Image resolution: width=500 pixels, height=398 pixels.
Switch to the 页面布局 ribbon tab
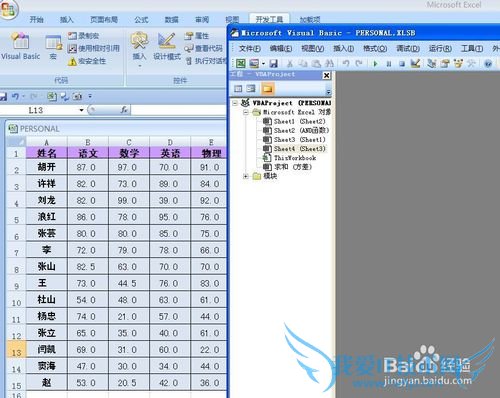[104, 20]
